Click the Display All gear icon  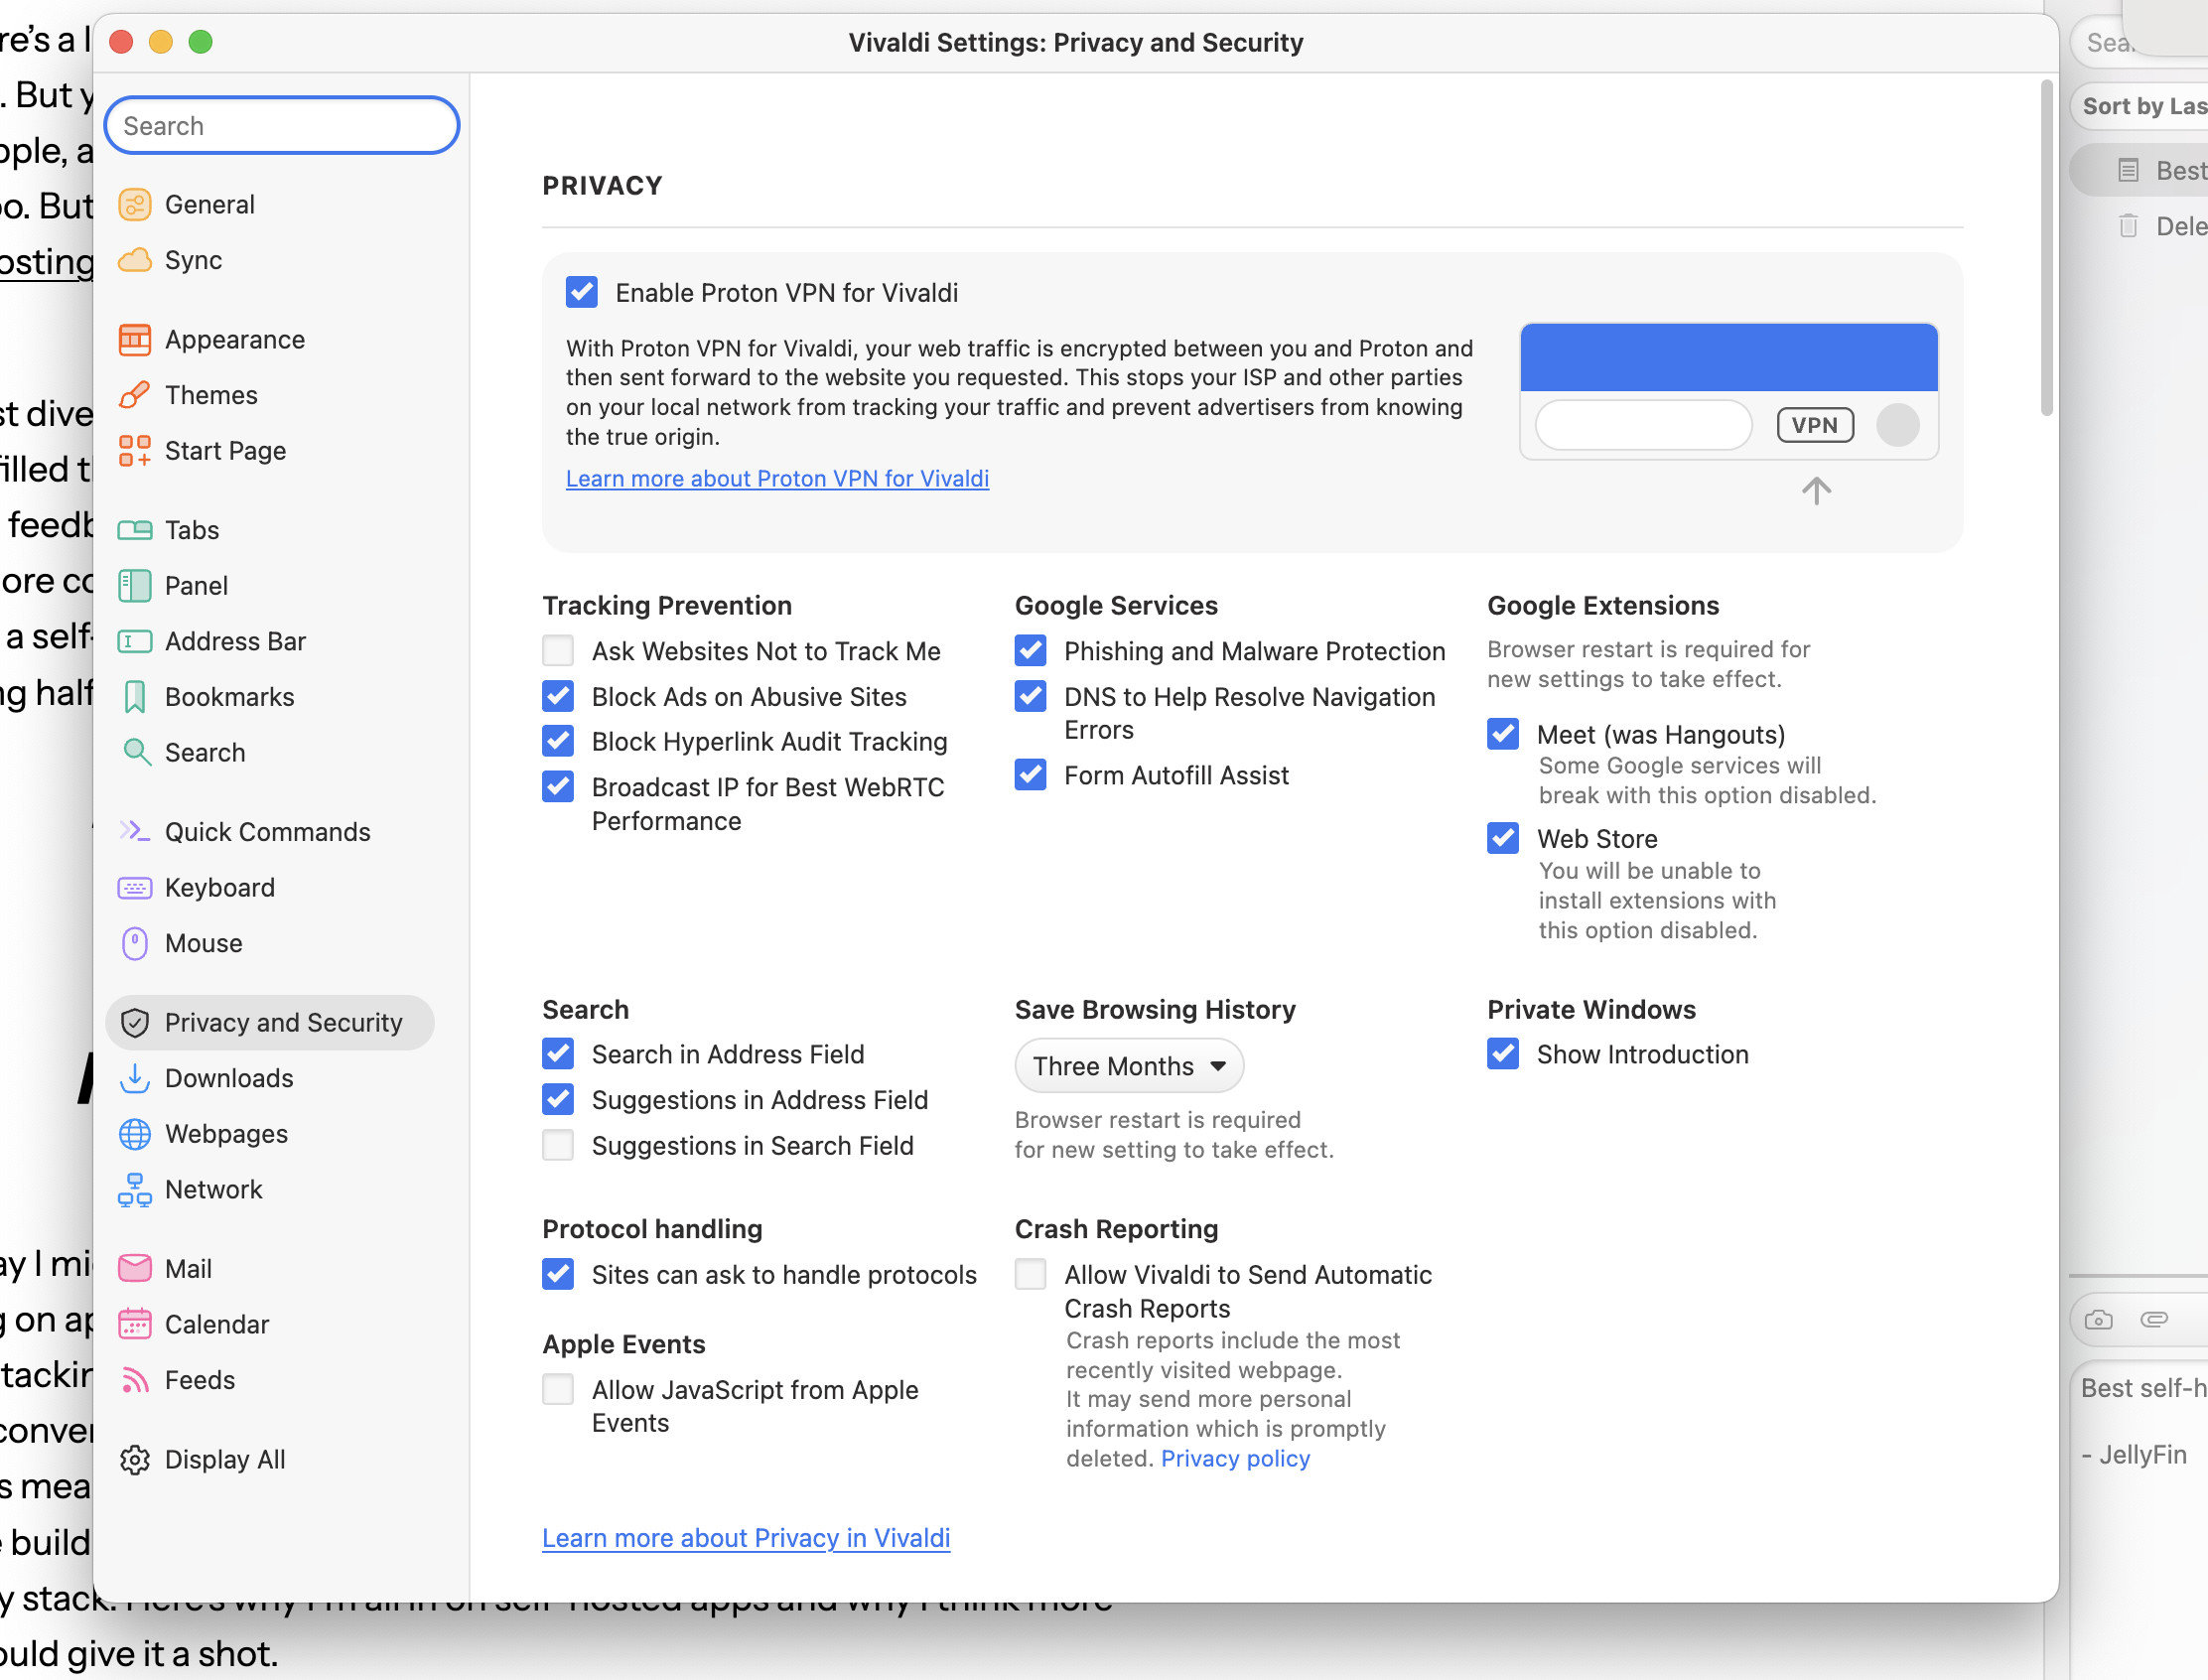[134, 1460]
